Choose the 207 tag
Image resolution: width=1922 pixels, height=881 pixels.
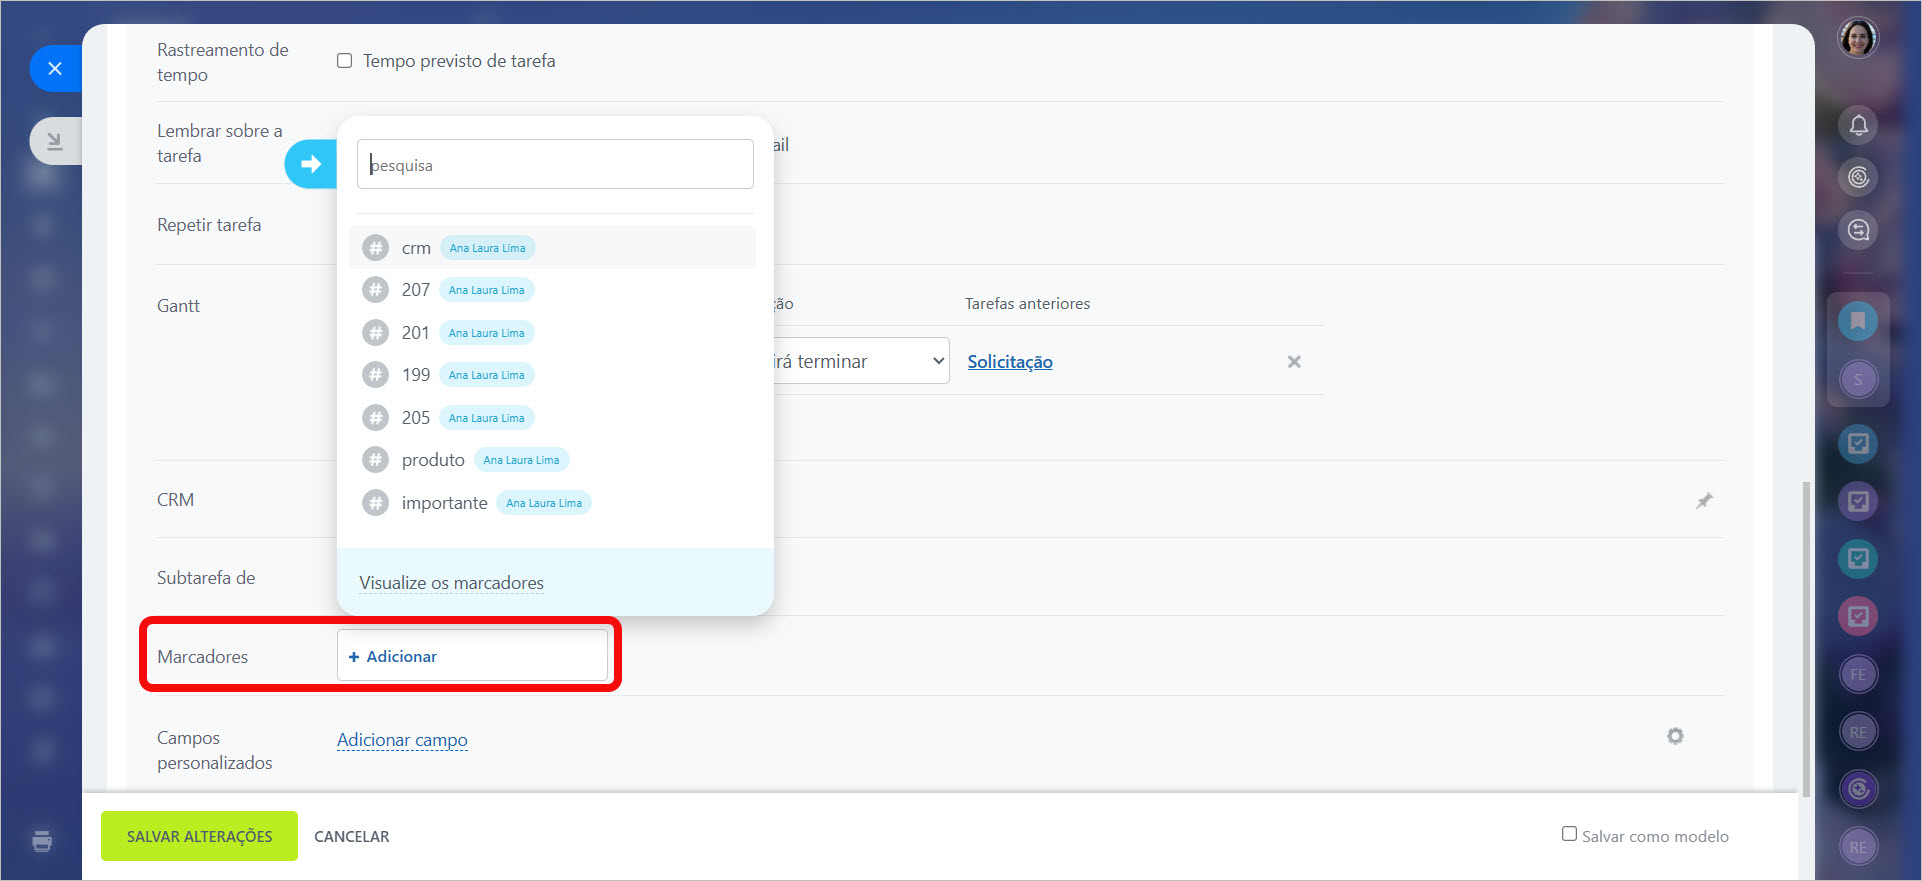[552, 290]
